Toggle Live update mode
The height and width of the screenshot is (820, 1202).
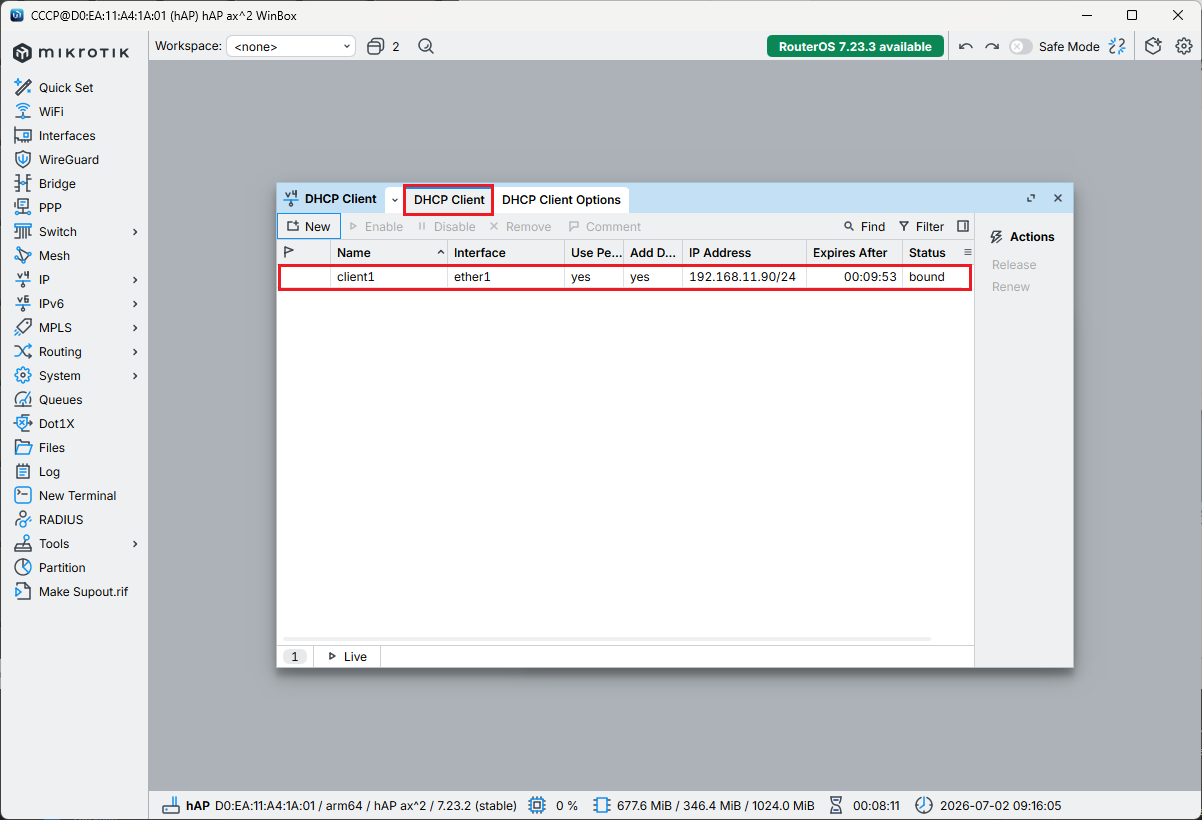click(347, 657)
